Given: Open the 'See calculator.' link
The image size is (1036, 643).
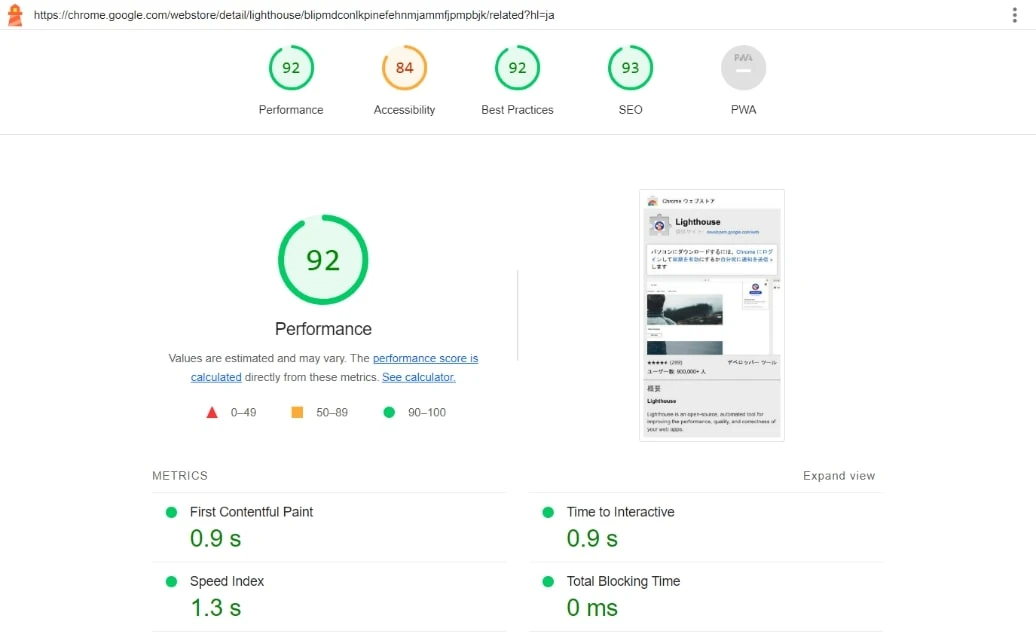Looking at the screenshot, I should point(419,377).
